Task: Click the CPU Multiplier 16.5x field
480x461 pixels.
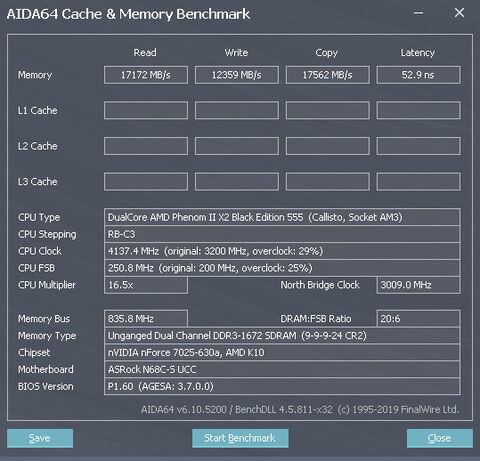Action: point(146,285)
